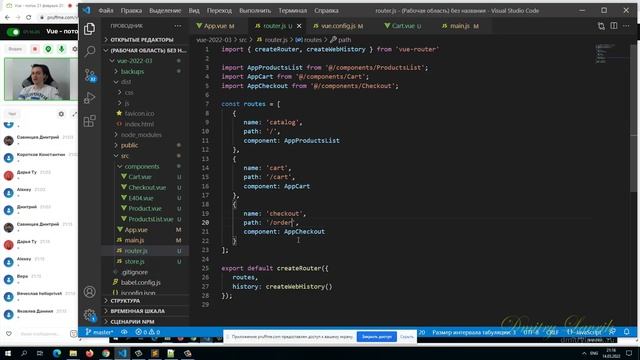Switch to the main.js editor tab
The height and width of the screenshot is (360, 640).
click(460, 26)
